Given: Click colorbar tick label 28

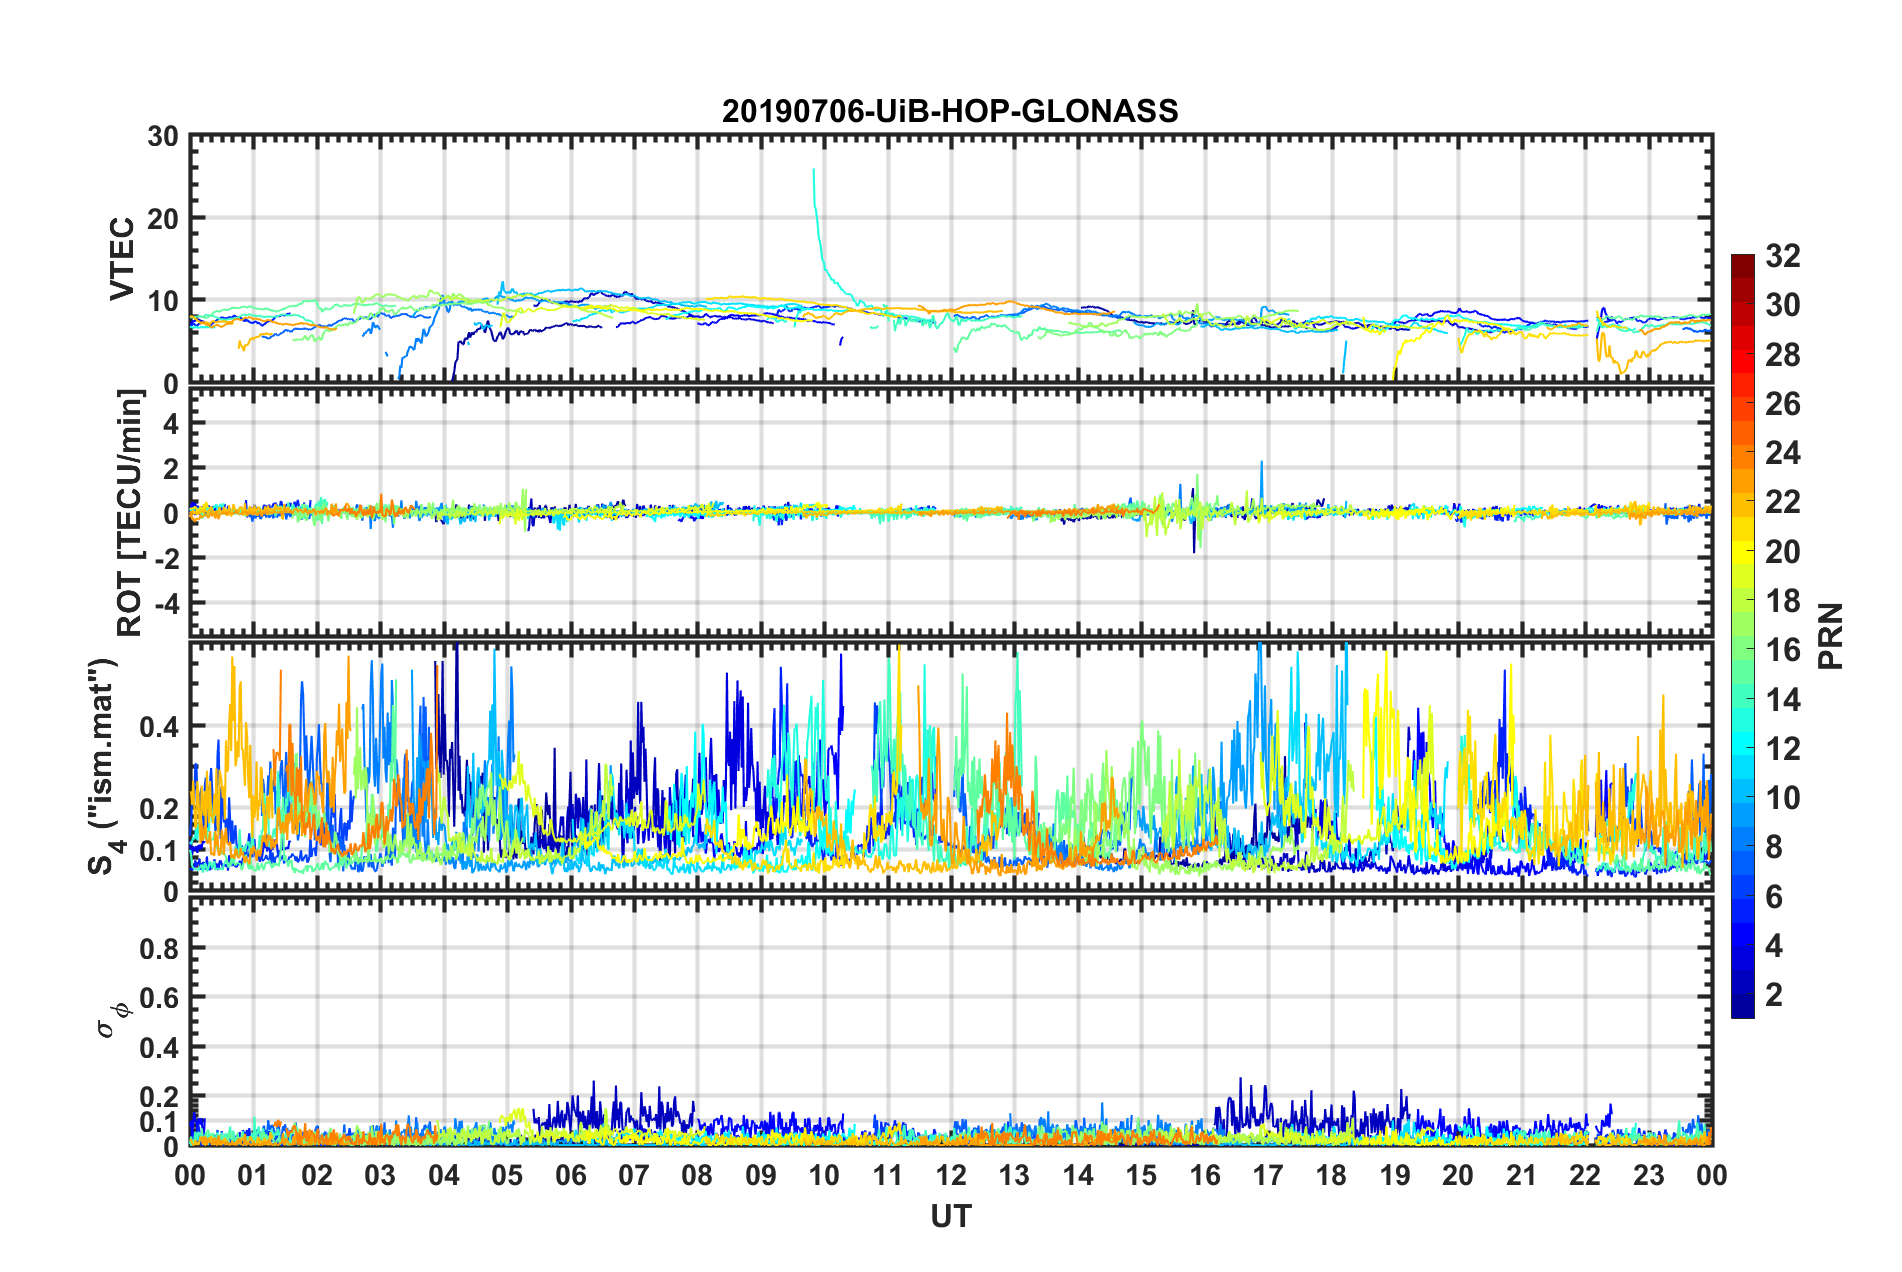Looking at the screenshot, I should (1783, 355).
